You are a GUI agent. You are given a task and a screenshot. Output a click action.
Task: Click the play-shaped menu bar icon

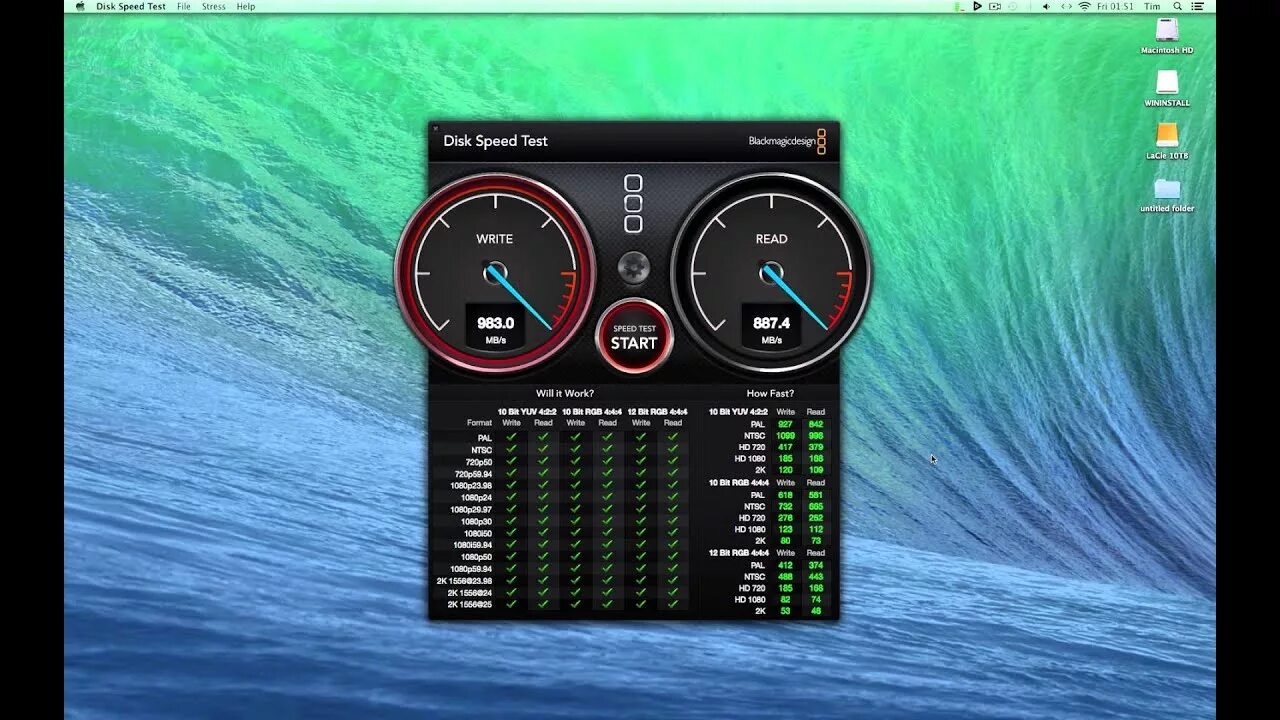pyautogui.click(x=977, y=6)
